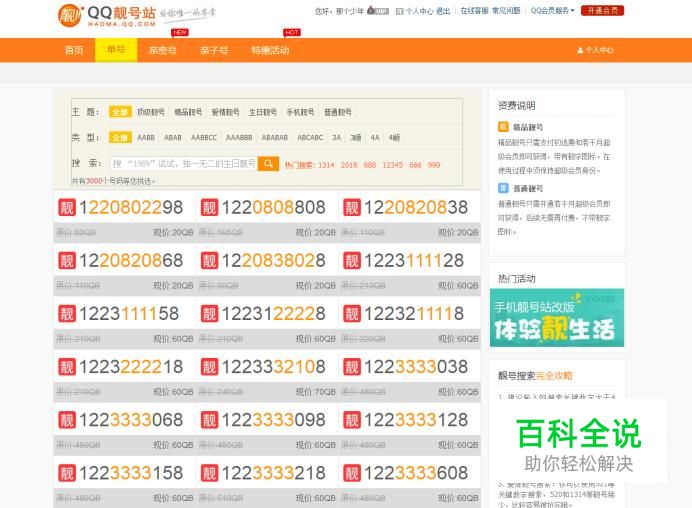Click the 靓 badge beside number 1220808808
692x508 pixels.
(210, 207)
